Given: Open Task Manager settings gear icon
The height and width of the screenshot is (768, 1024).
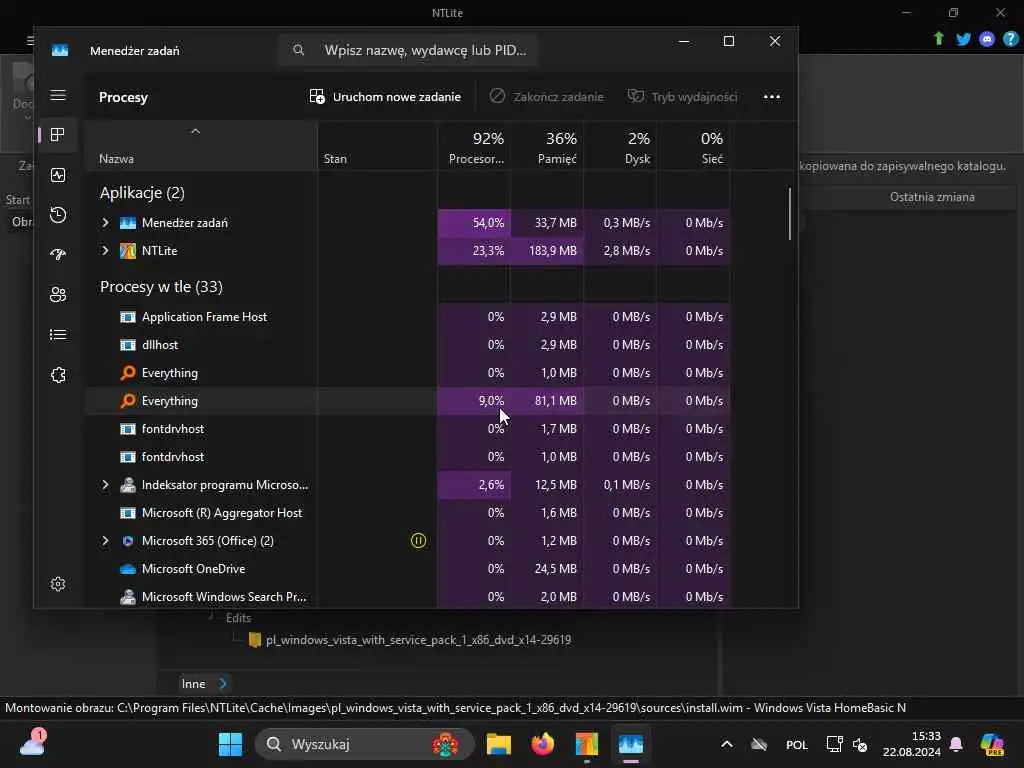Looking at the screenshot, I should click(x=58, y=584).
